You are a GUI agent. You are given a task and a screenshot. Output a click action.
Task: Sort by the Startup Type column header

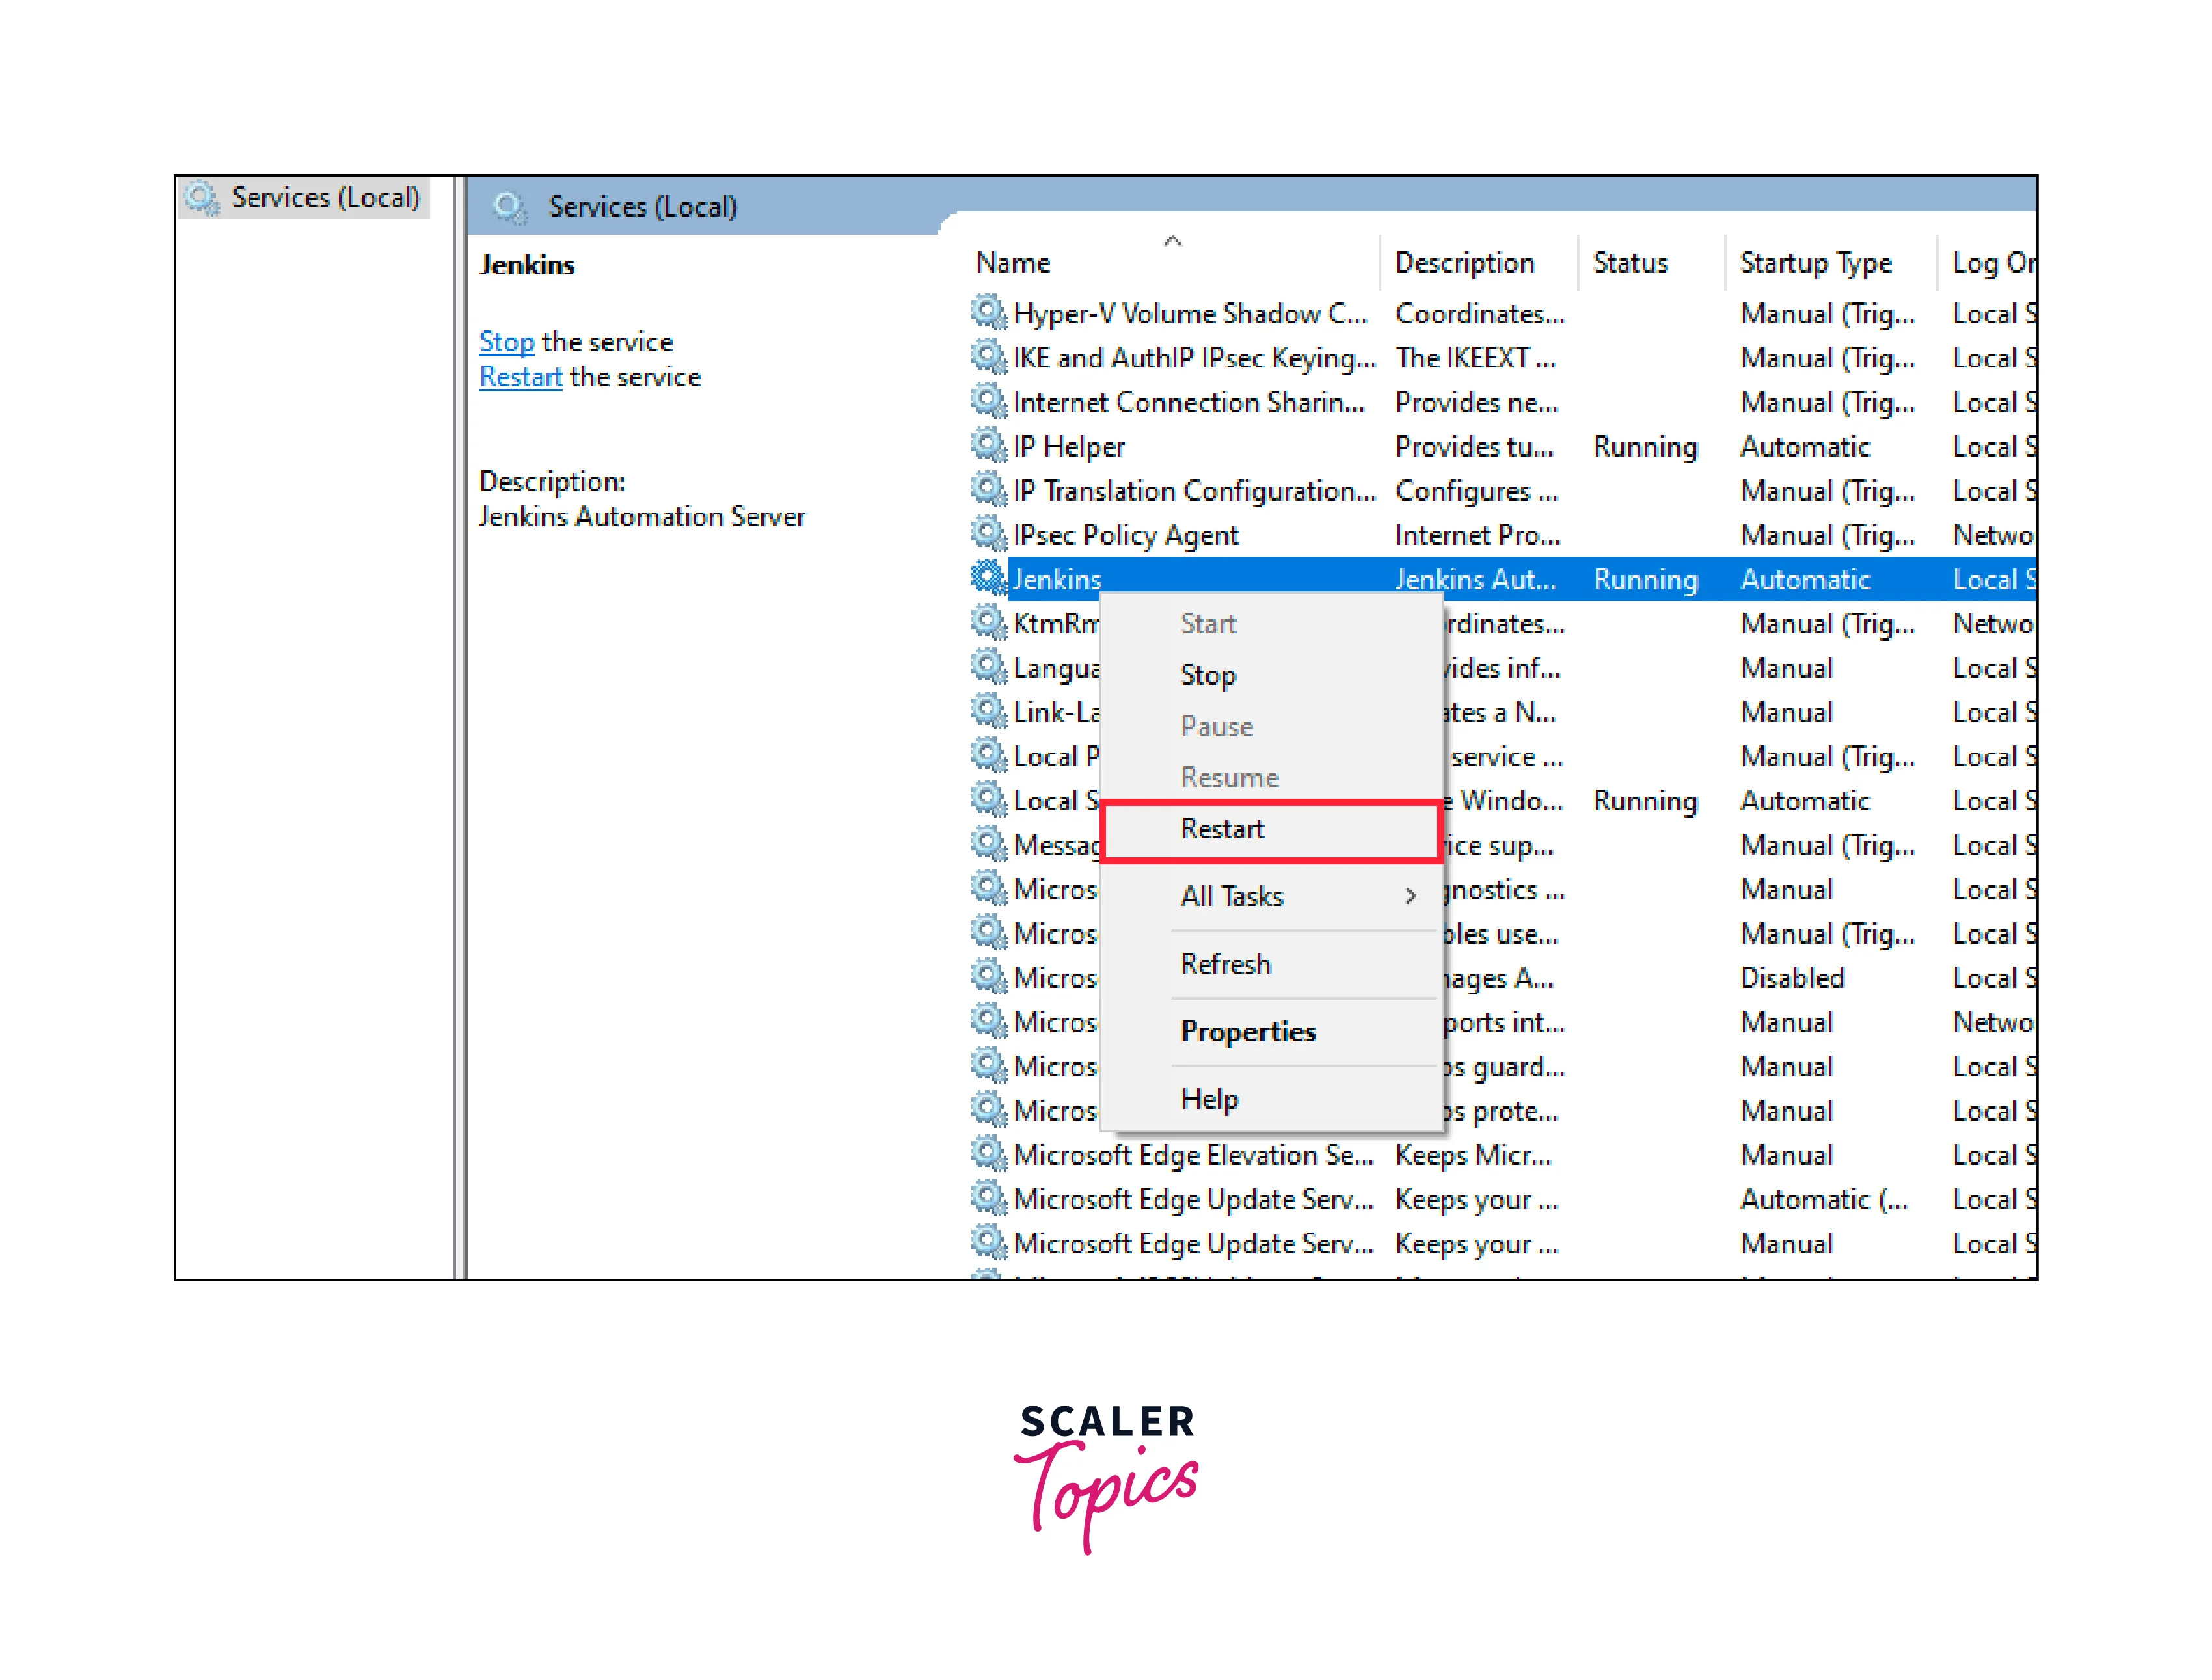(1815, 263)
